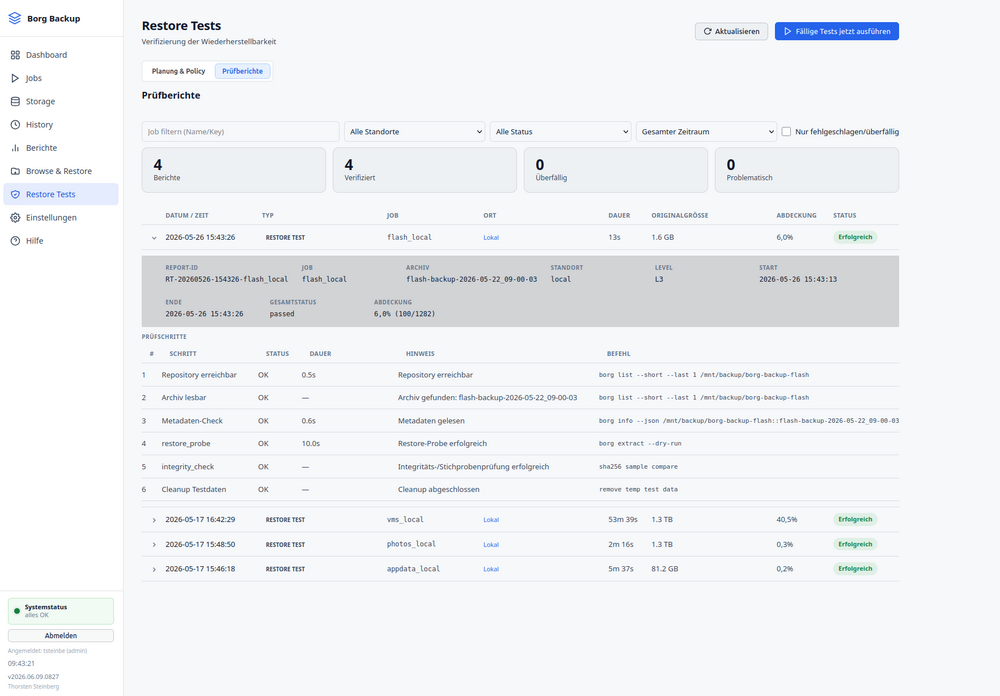Screen dimensions: 1000x696
Task: Open Berichte via bar chart icon
Action: tap(15, 147)
